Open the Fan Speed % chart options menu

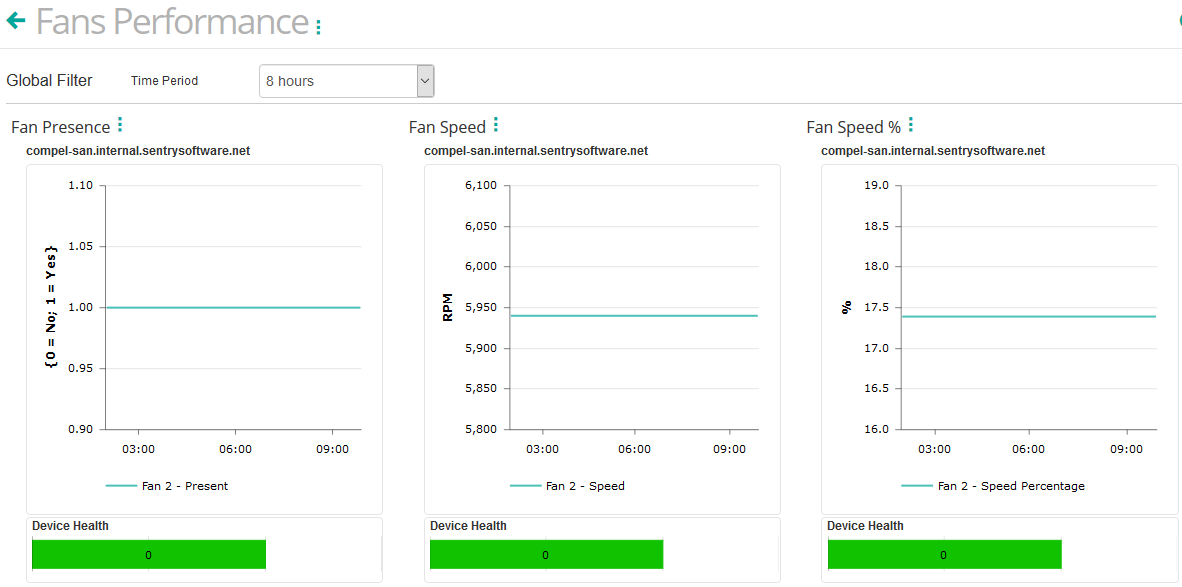[910, 124]
